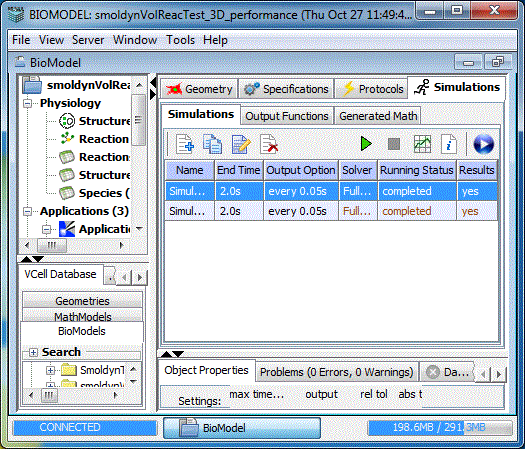
Task: Expand the Search panel plus box
Action: coord(33,352)
